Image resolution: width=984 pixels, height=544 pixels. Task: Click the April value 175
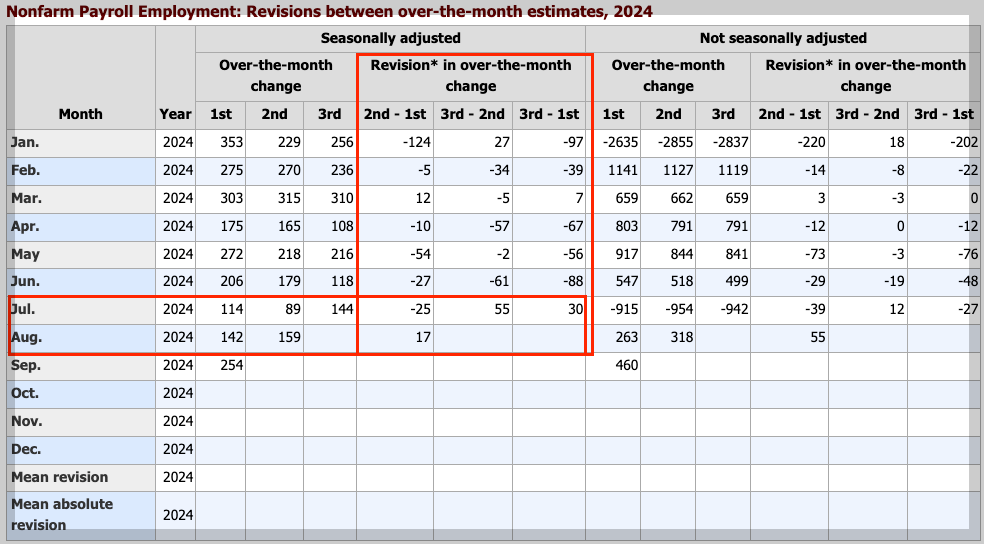point(232,226)
